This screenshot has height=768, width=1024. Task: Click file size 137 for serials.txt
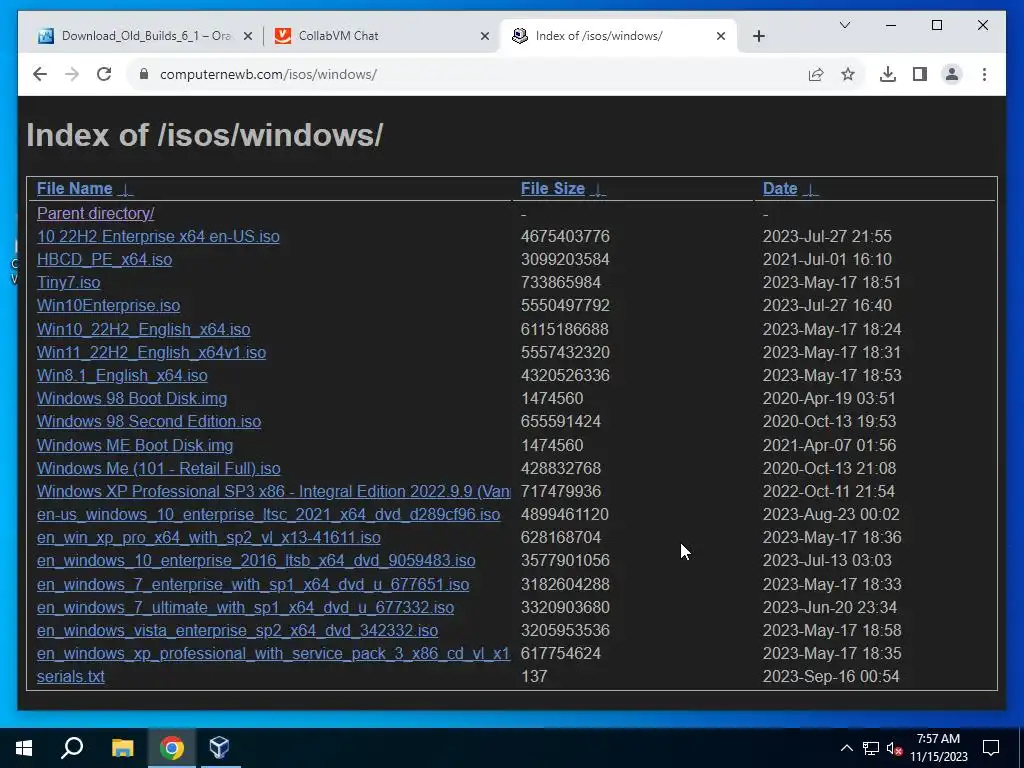534,677
